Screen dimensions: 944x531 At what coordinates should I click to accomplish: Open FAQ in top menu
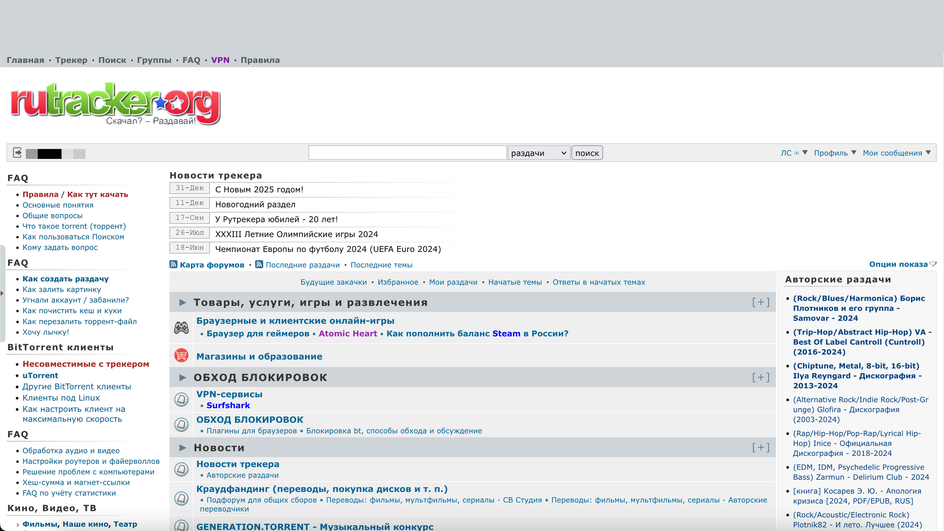[191, 60]
